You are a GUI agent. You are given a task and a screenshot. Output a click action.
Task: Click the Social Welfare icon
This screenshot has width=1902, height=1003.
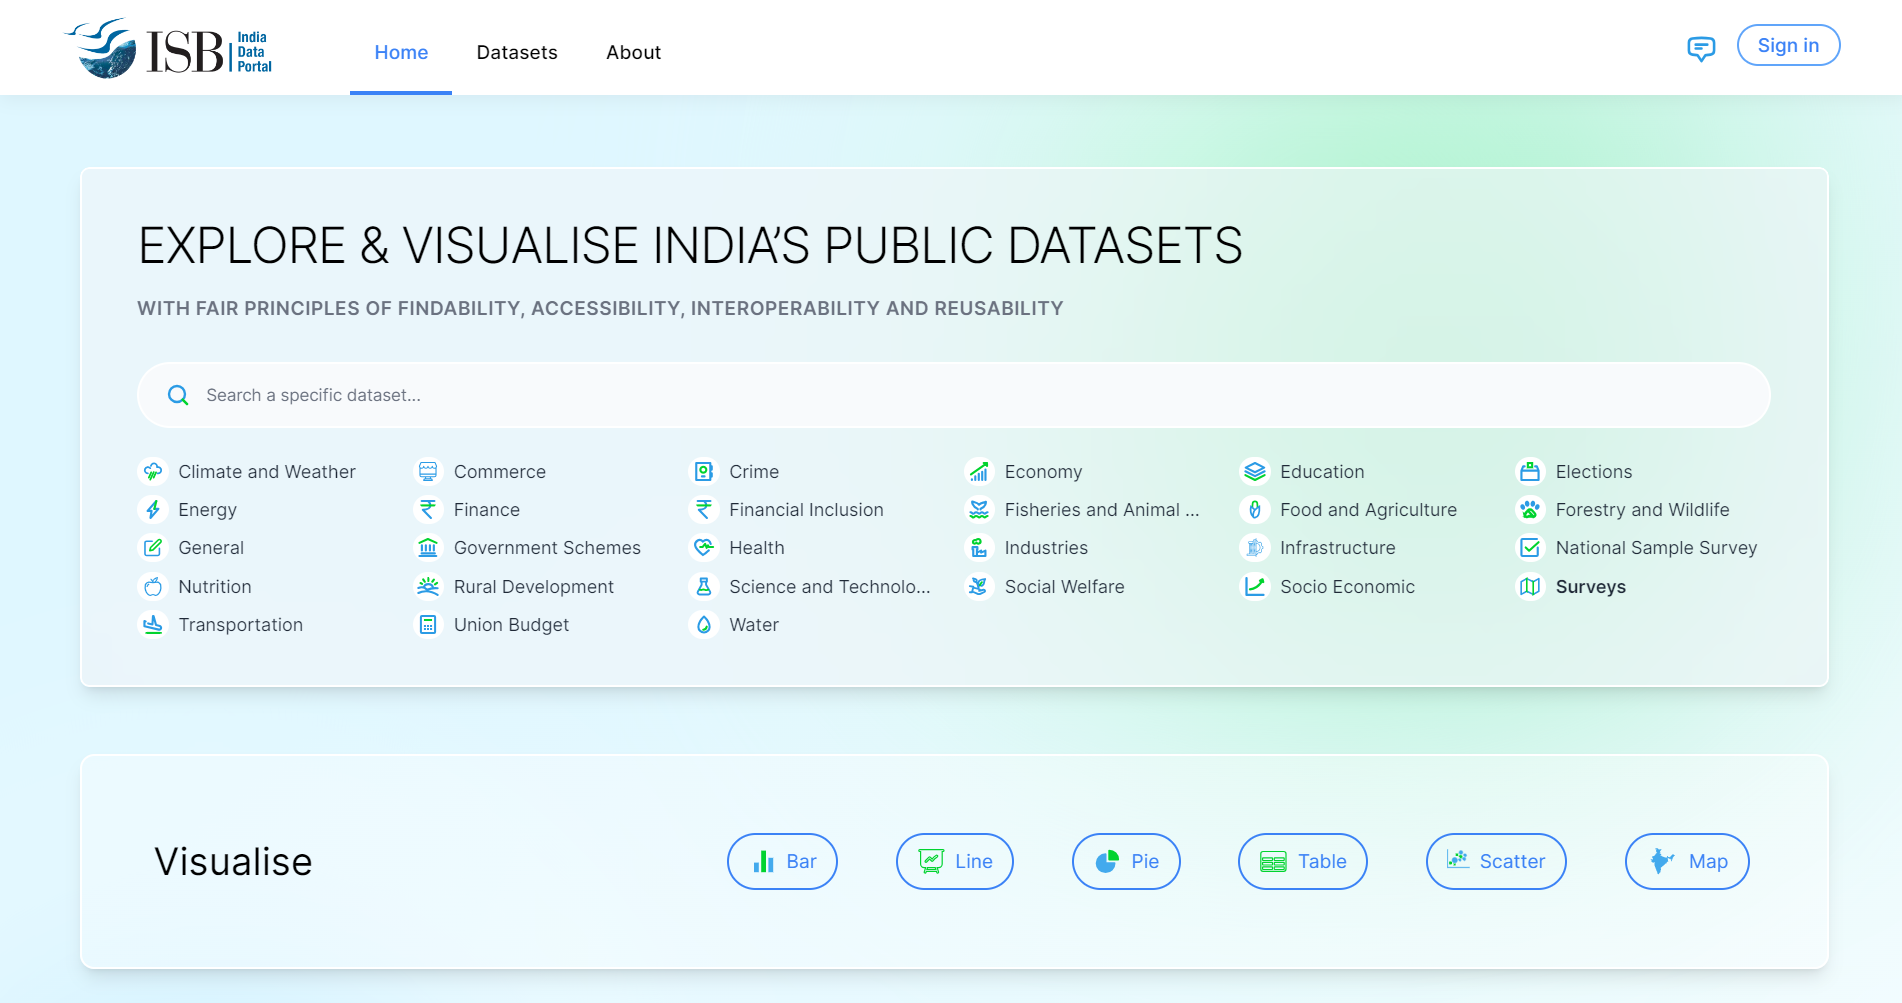pos(979,586)
